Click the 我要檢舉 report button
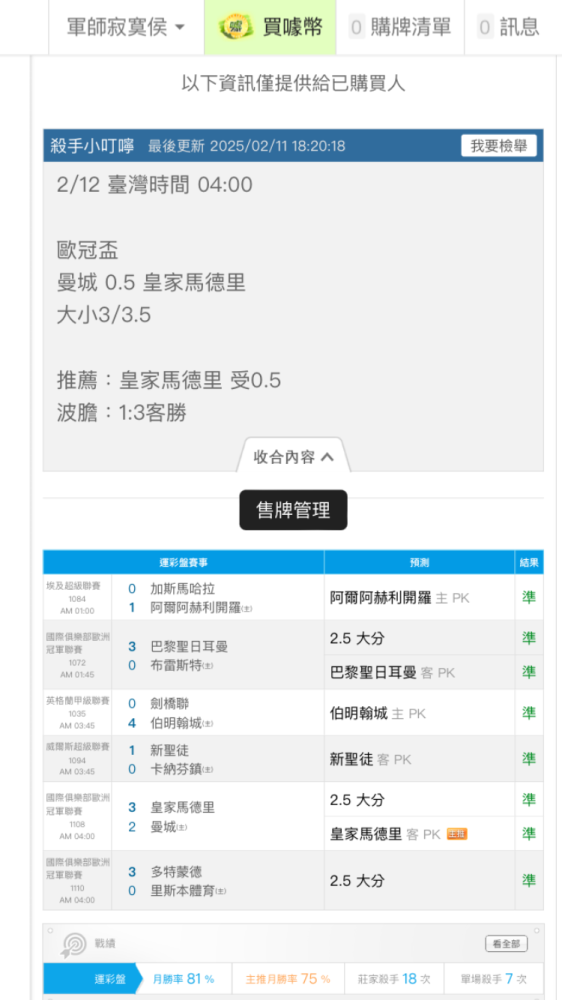This screenshot has width=562, height=1000. click(x=499, y=145)
